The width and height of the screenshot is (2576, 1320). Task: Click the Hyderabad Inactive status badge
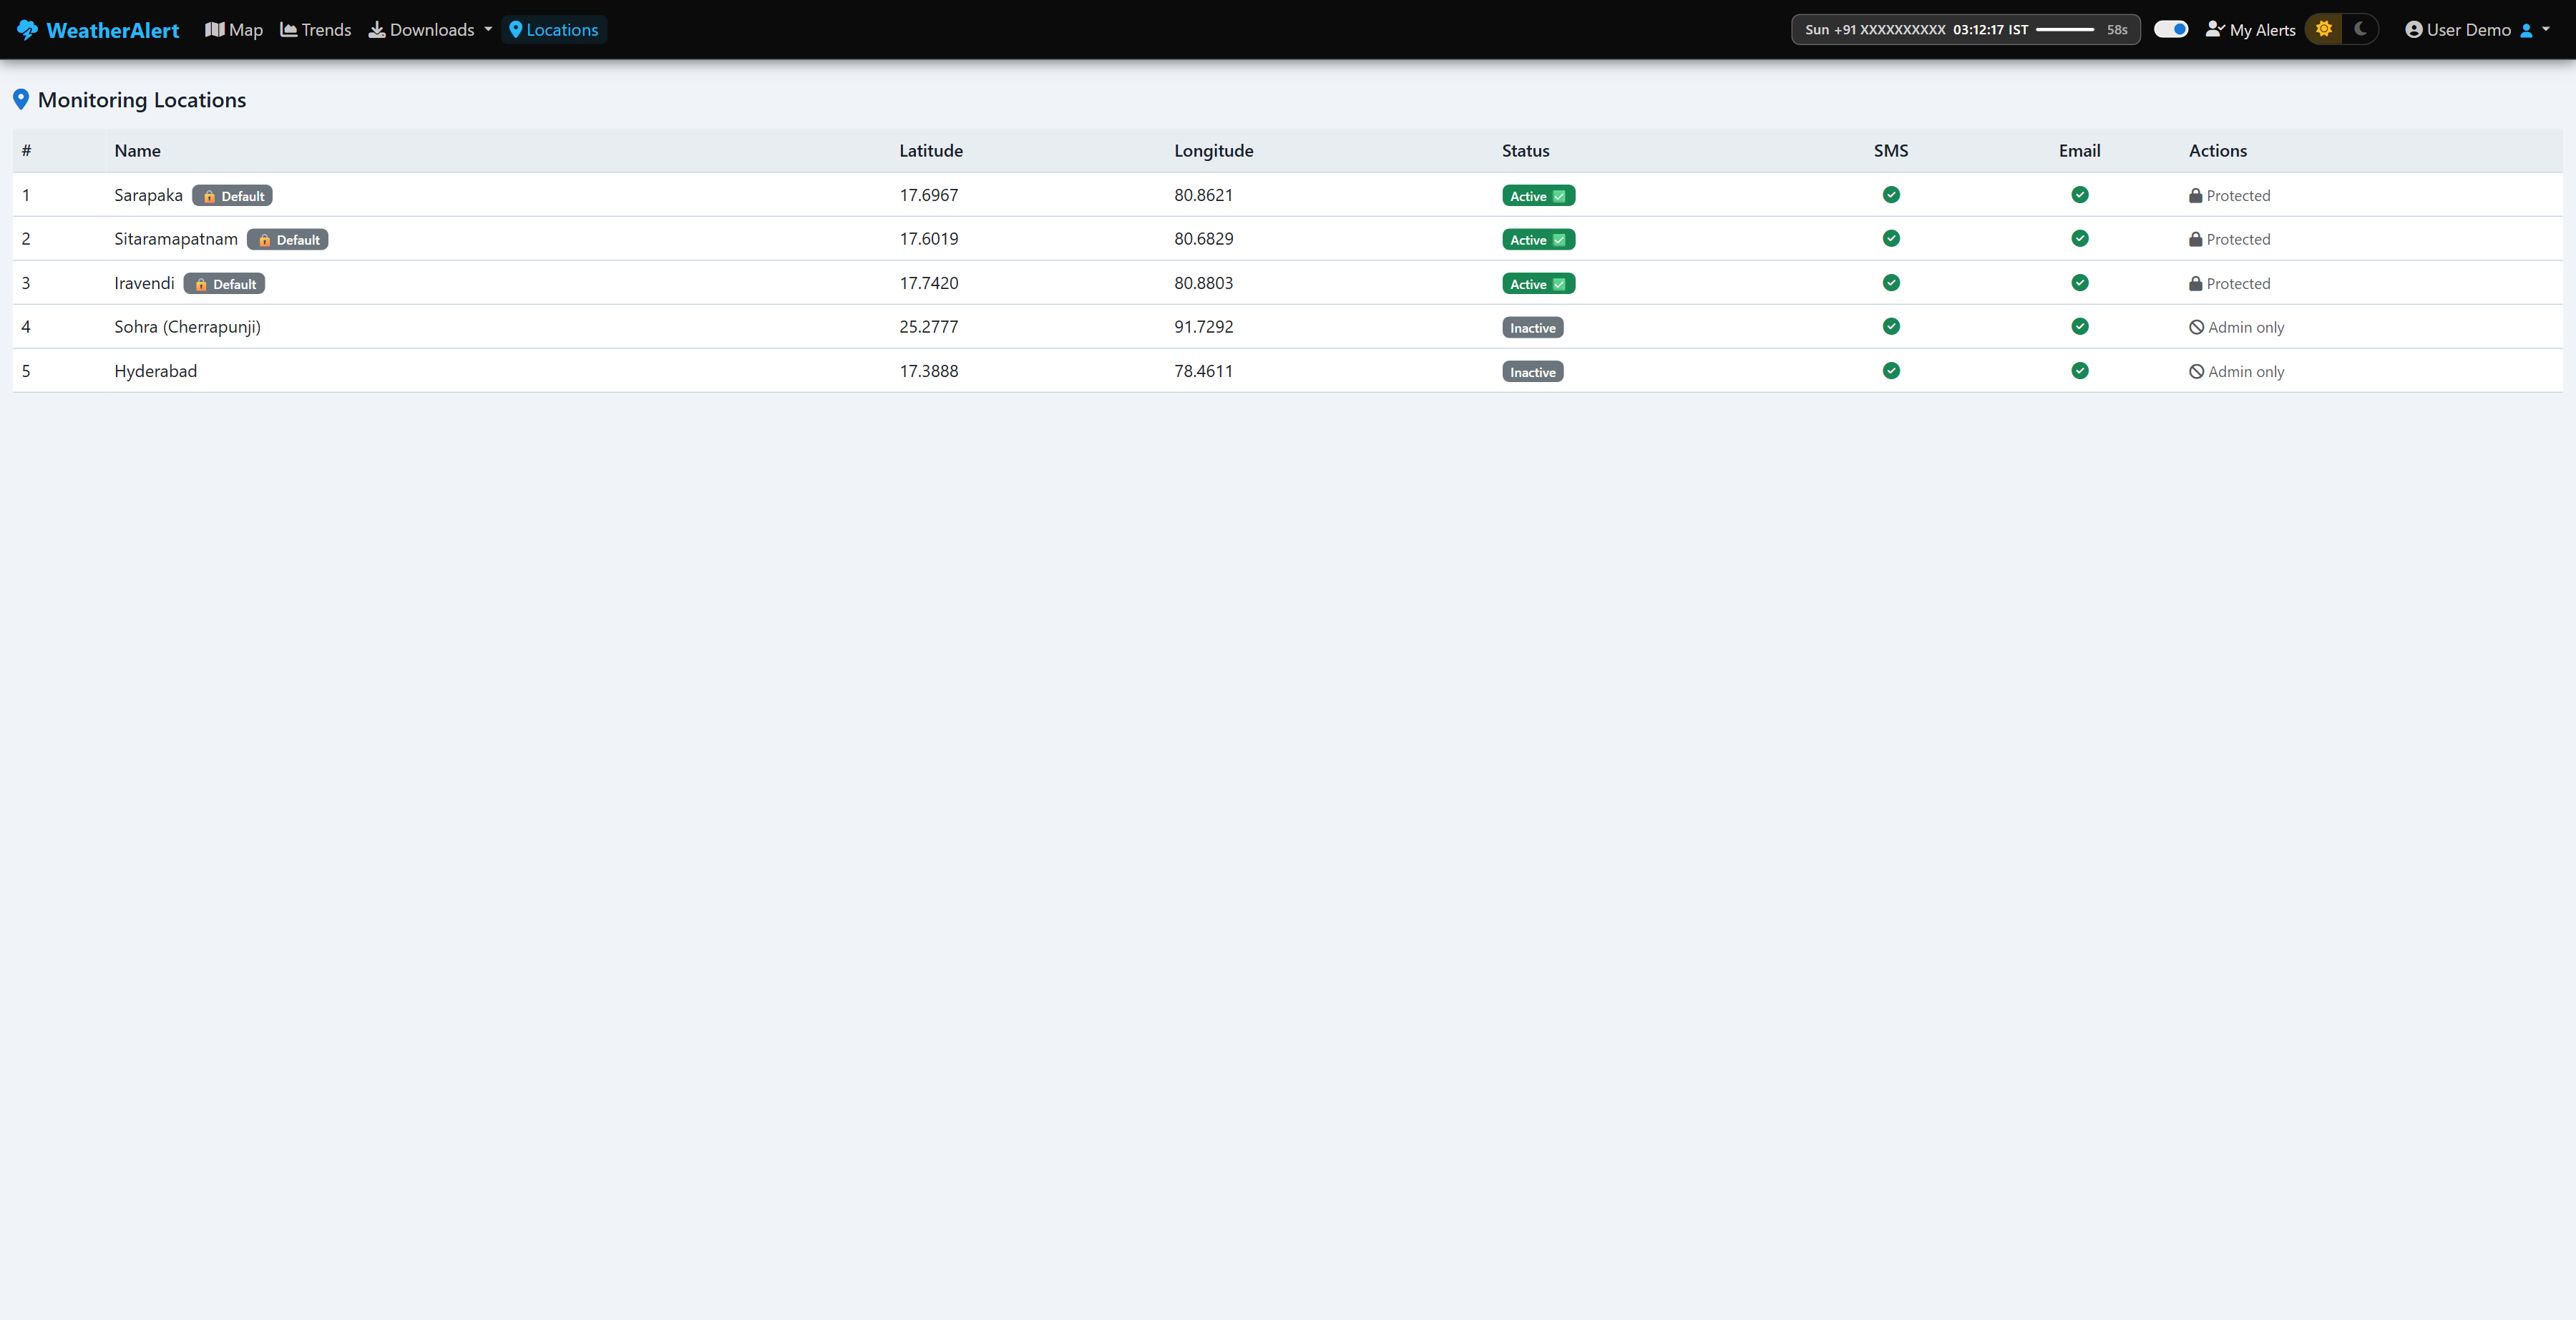click(1532, 372)
